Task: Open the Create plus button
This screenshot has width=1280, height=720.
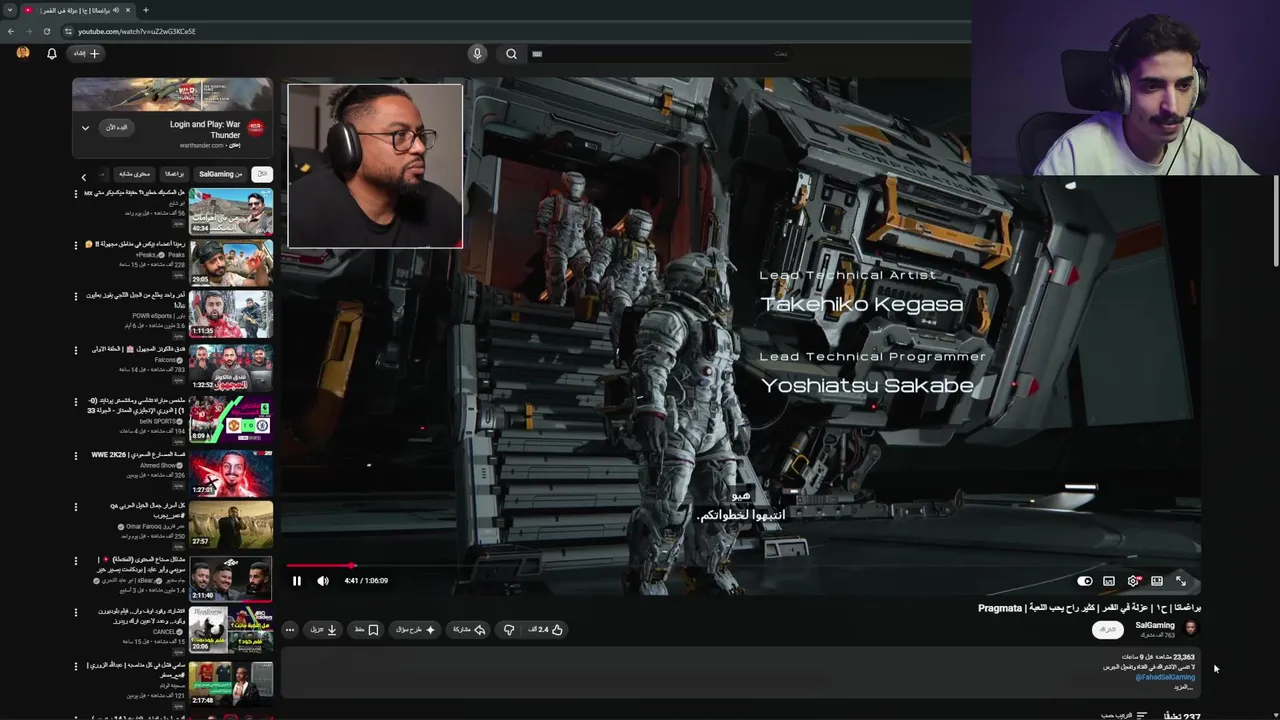Action: coord(87,54)
